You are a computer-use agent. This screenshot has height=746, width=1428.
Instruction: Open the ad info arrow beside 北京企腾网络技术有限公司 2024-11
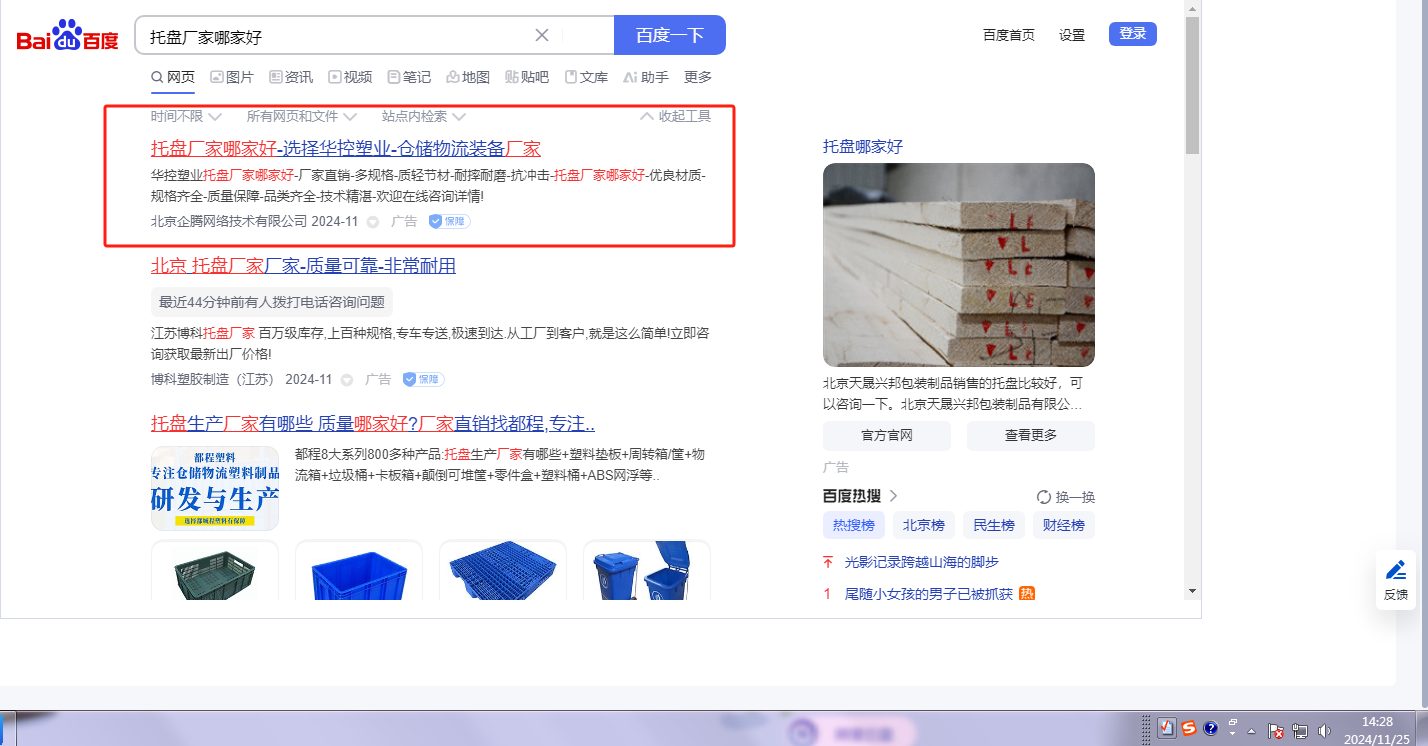(373, 222)
